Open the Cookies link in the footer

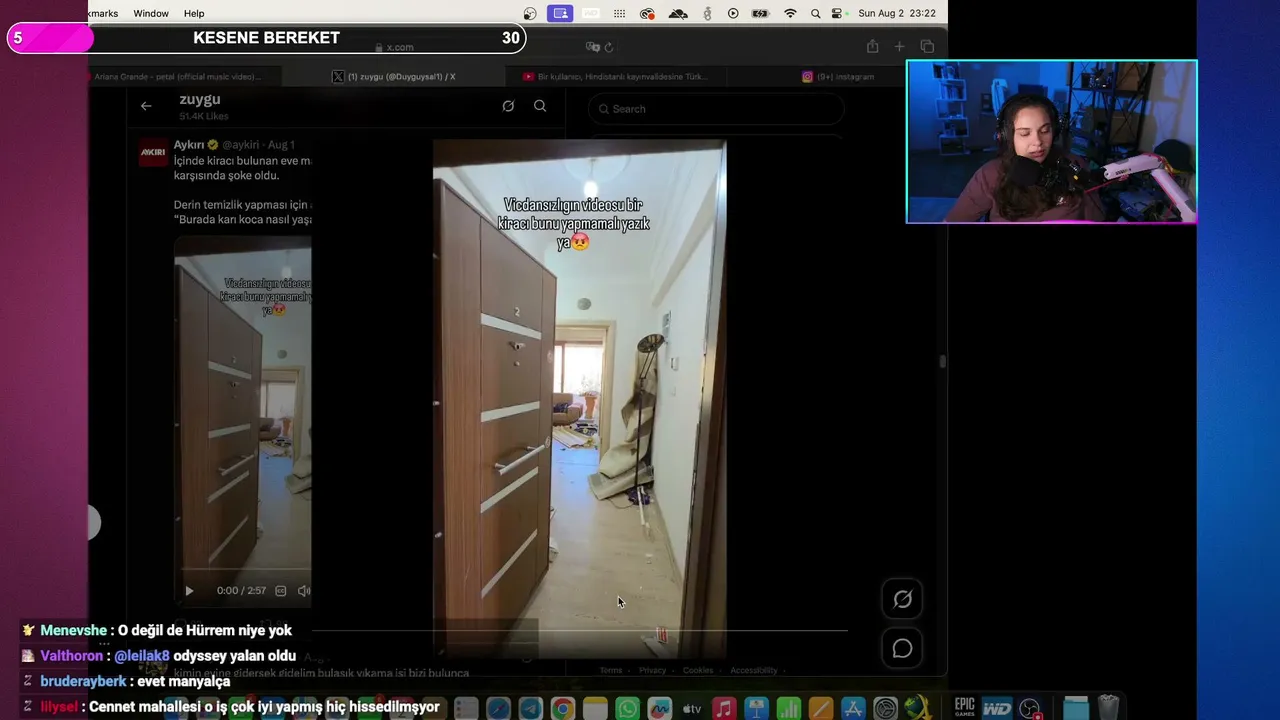coord(698,670)
